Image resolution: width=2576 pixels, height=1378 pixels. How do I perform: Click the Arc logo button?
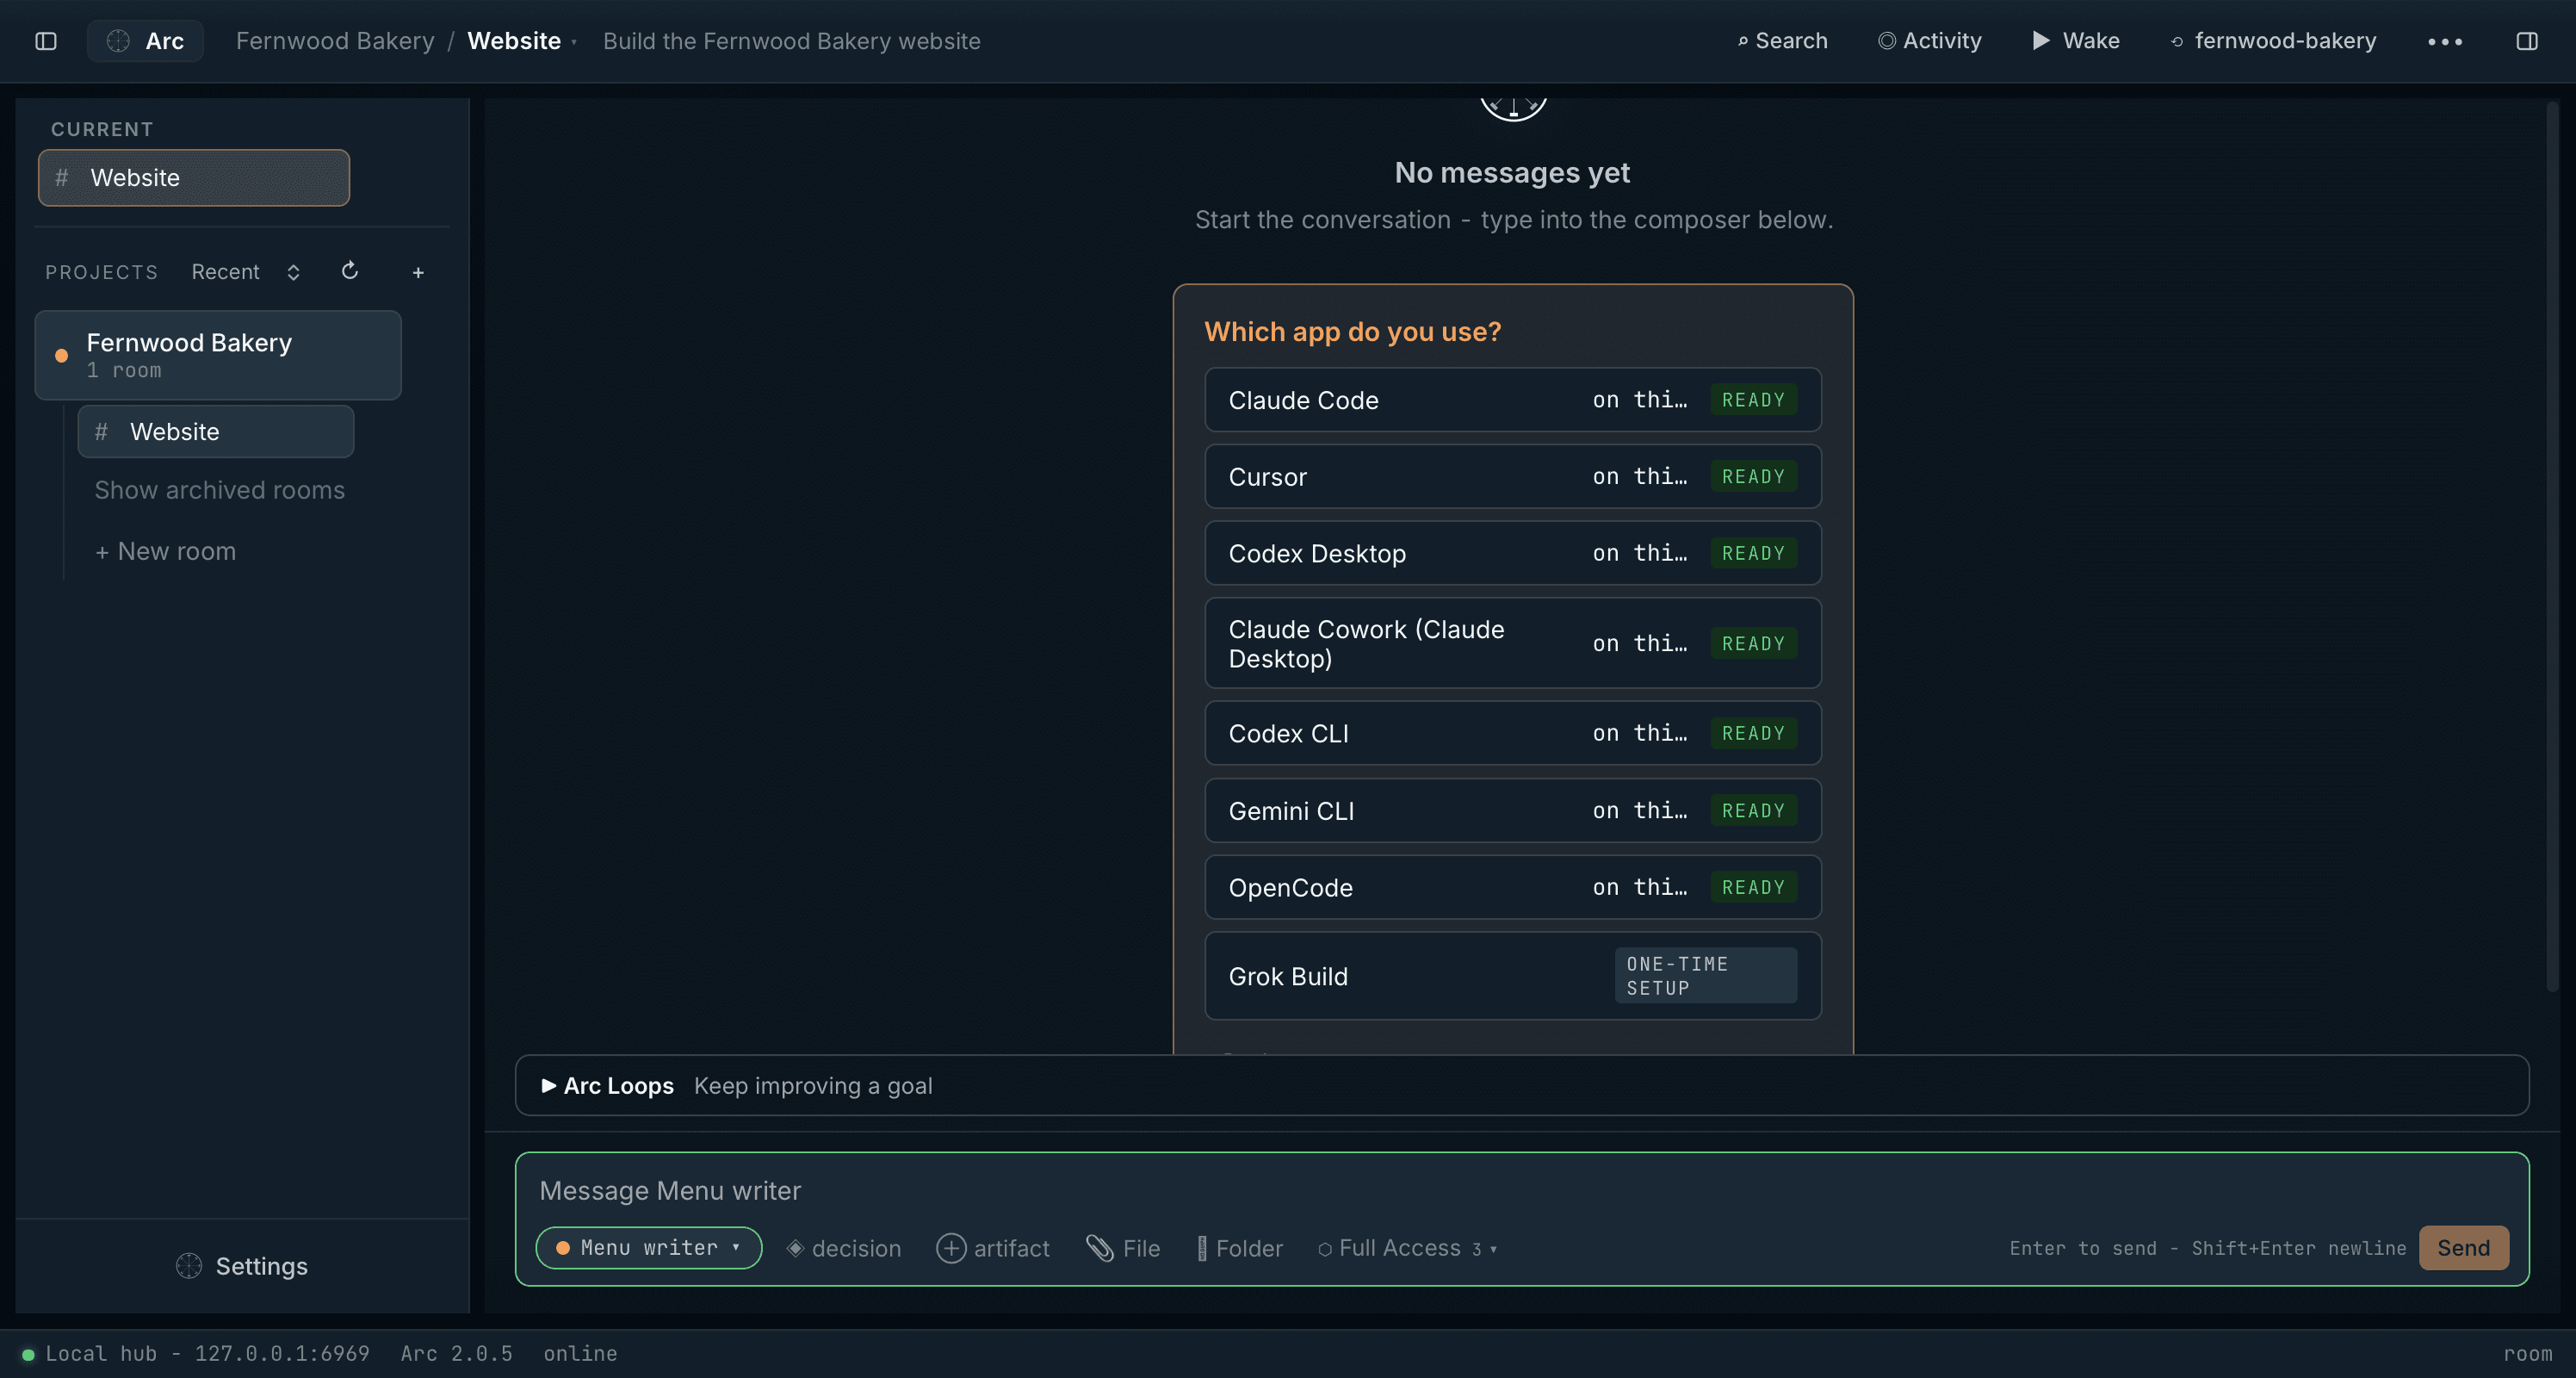[145, 41]
